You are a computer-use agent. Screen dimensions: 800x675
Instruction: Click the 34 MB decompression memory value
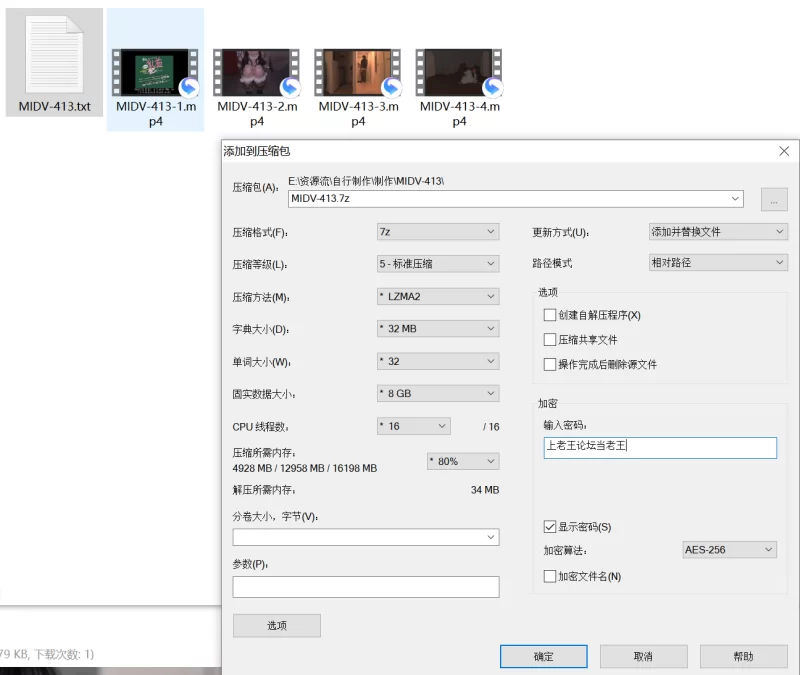pos(485,490)
